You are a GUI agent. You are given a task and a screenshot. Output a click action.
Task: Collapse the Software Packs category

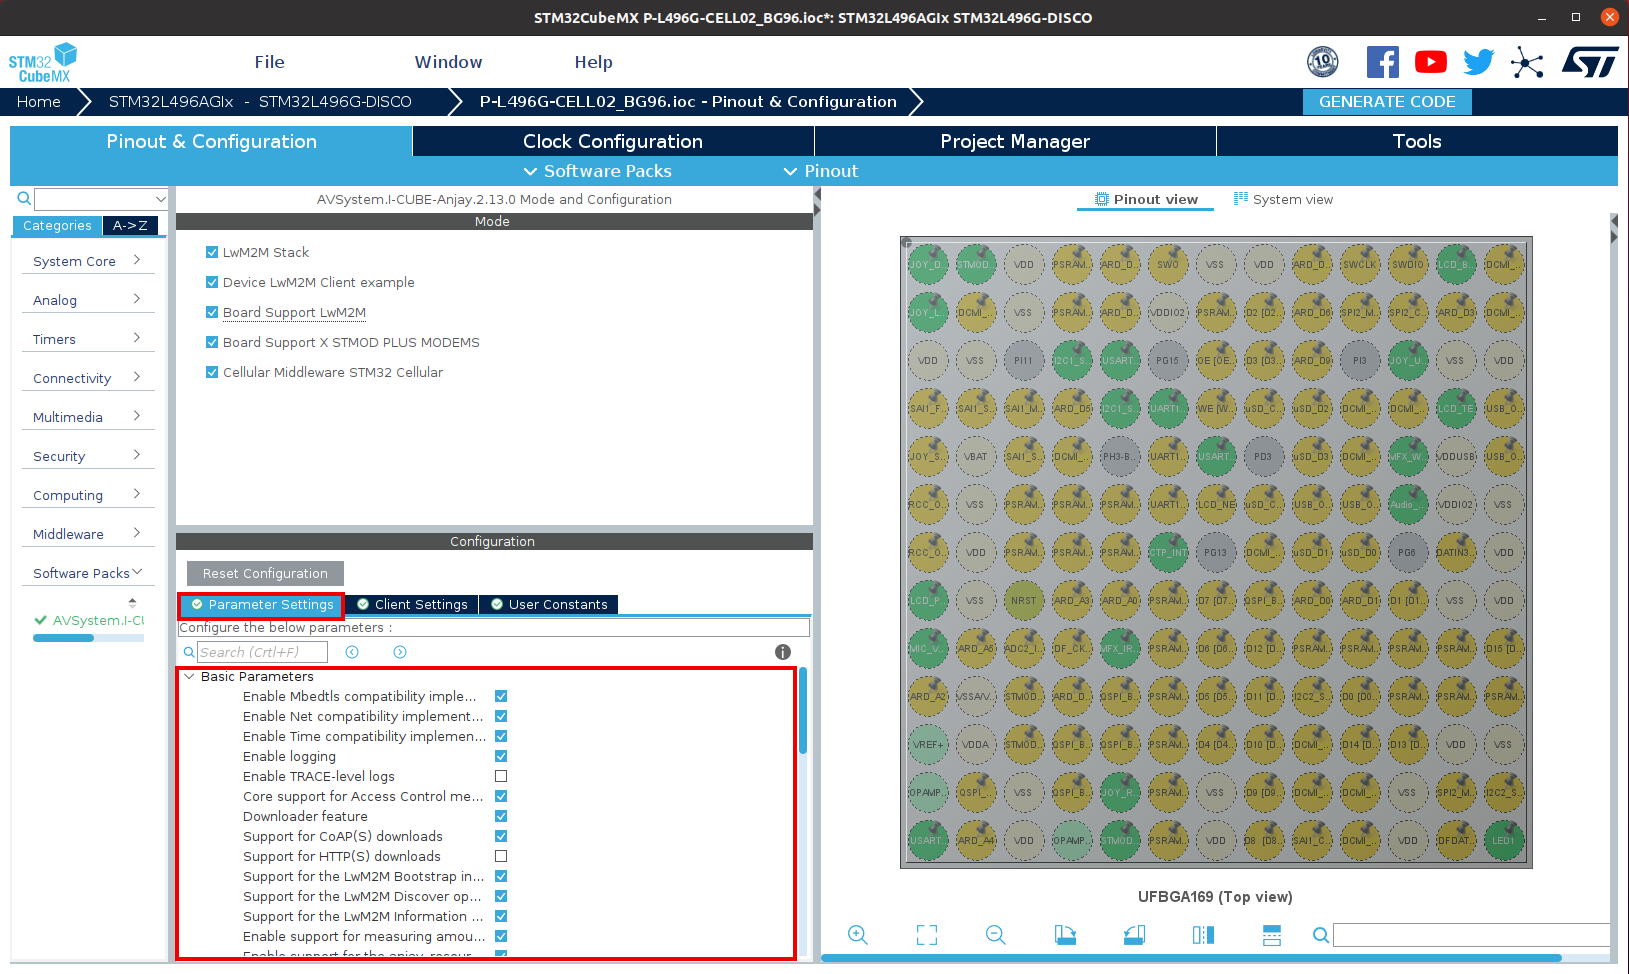(88, 573)
